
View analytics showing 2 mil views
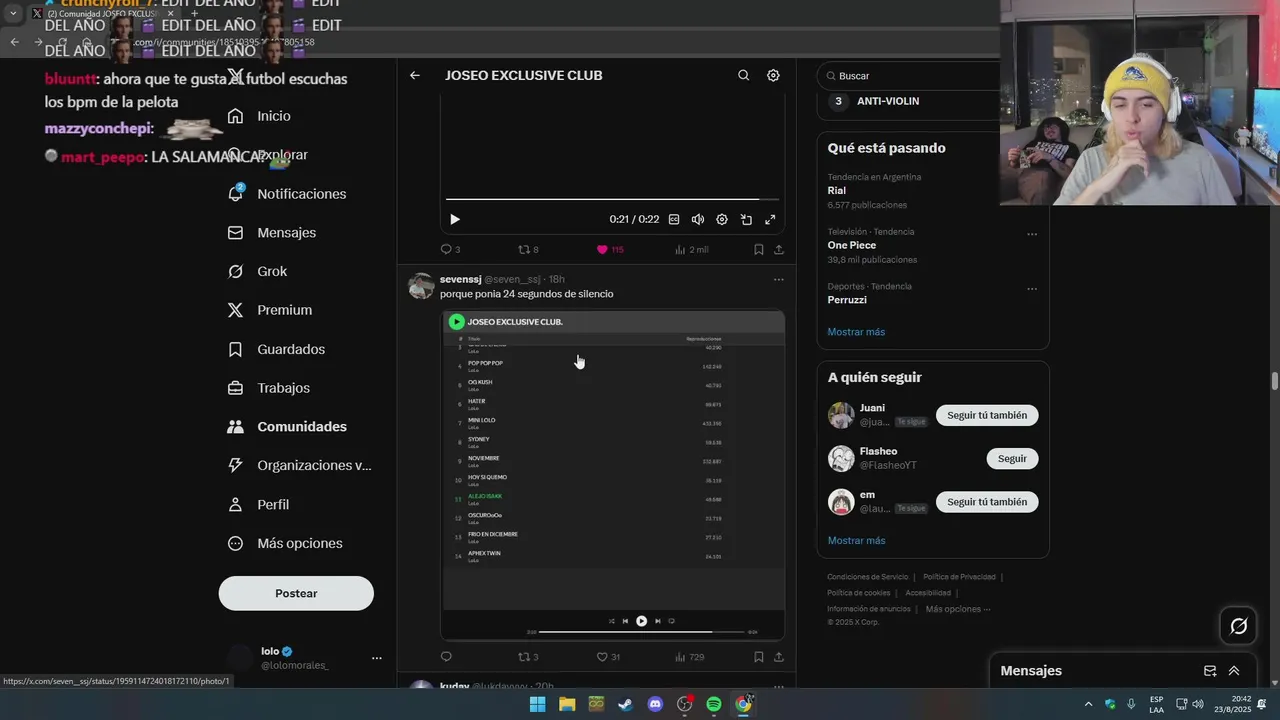pos(691,249)
